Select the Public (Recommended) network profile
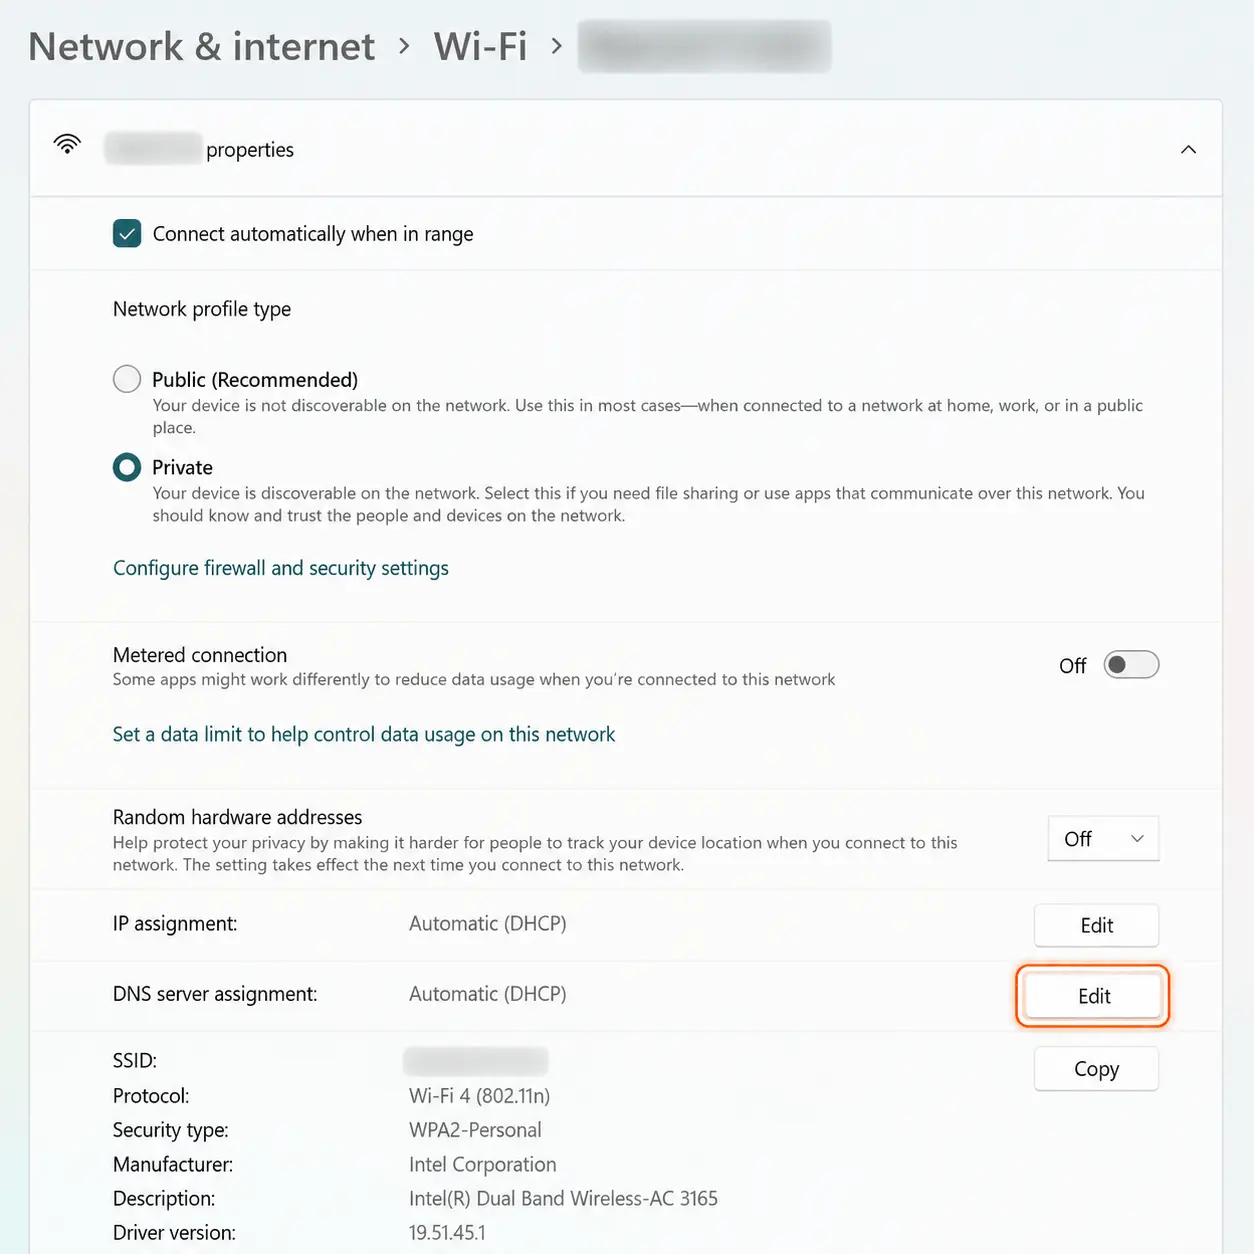Image resolution: width=1254 pixels, height=1254 pixels. [x=127, y=379]
